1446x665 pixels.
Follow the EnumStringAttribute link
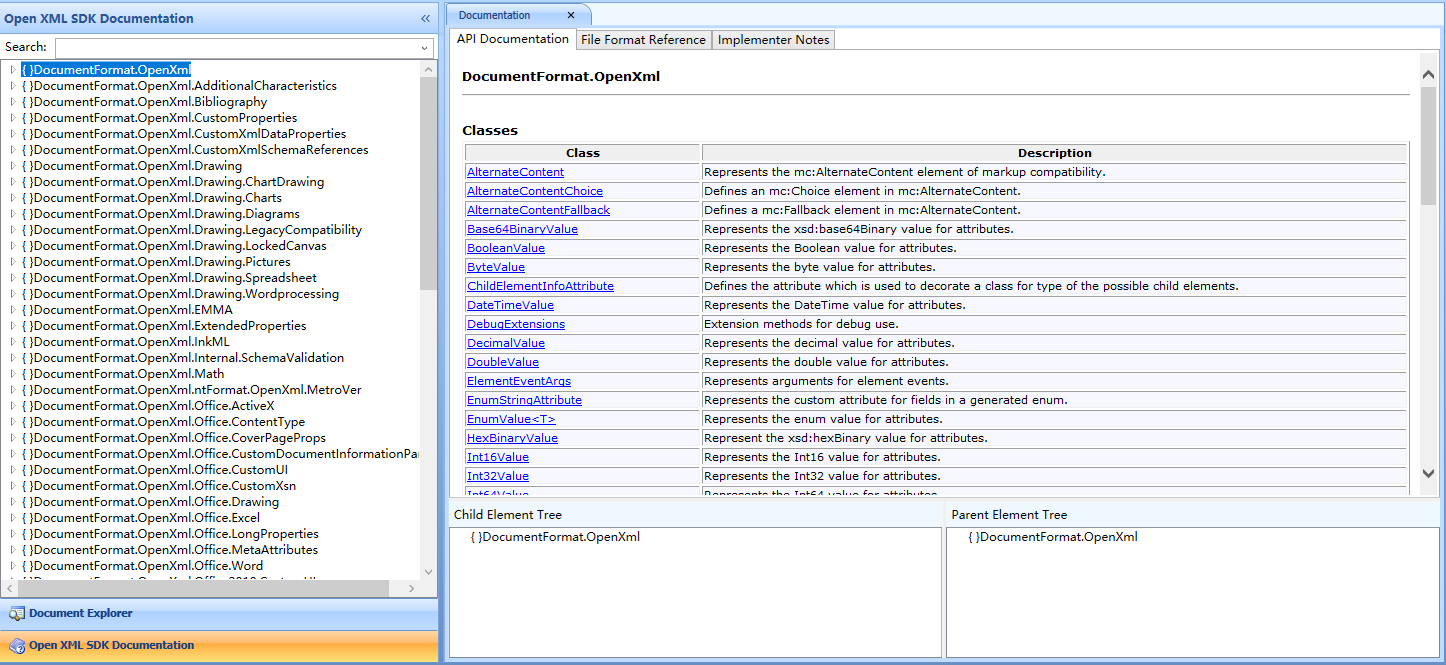click(x=524, y=400)
